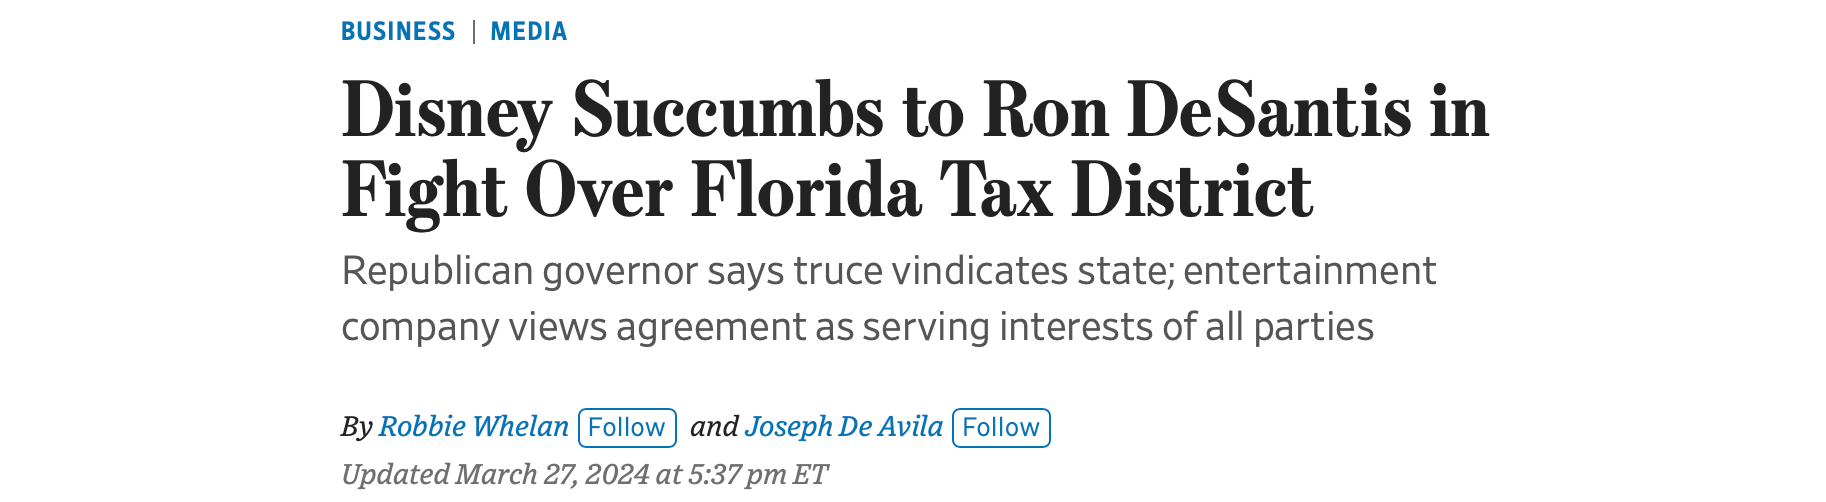1826x502 pixels.
Task: Click the subheadline's second line
Action: 857,328
